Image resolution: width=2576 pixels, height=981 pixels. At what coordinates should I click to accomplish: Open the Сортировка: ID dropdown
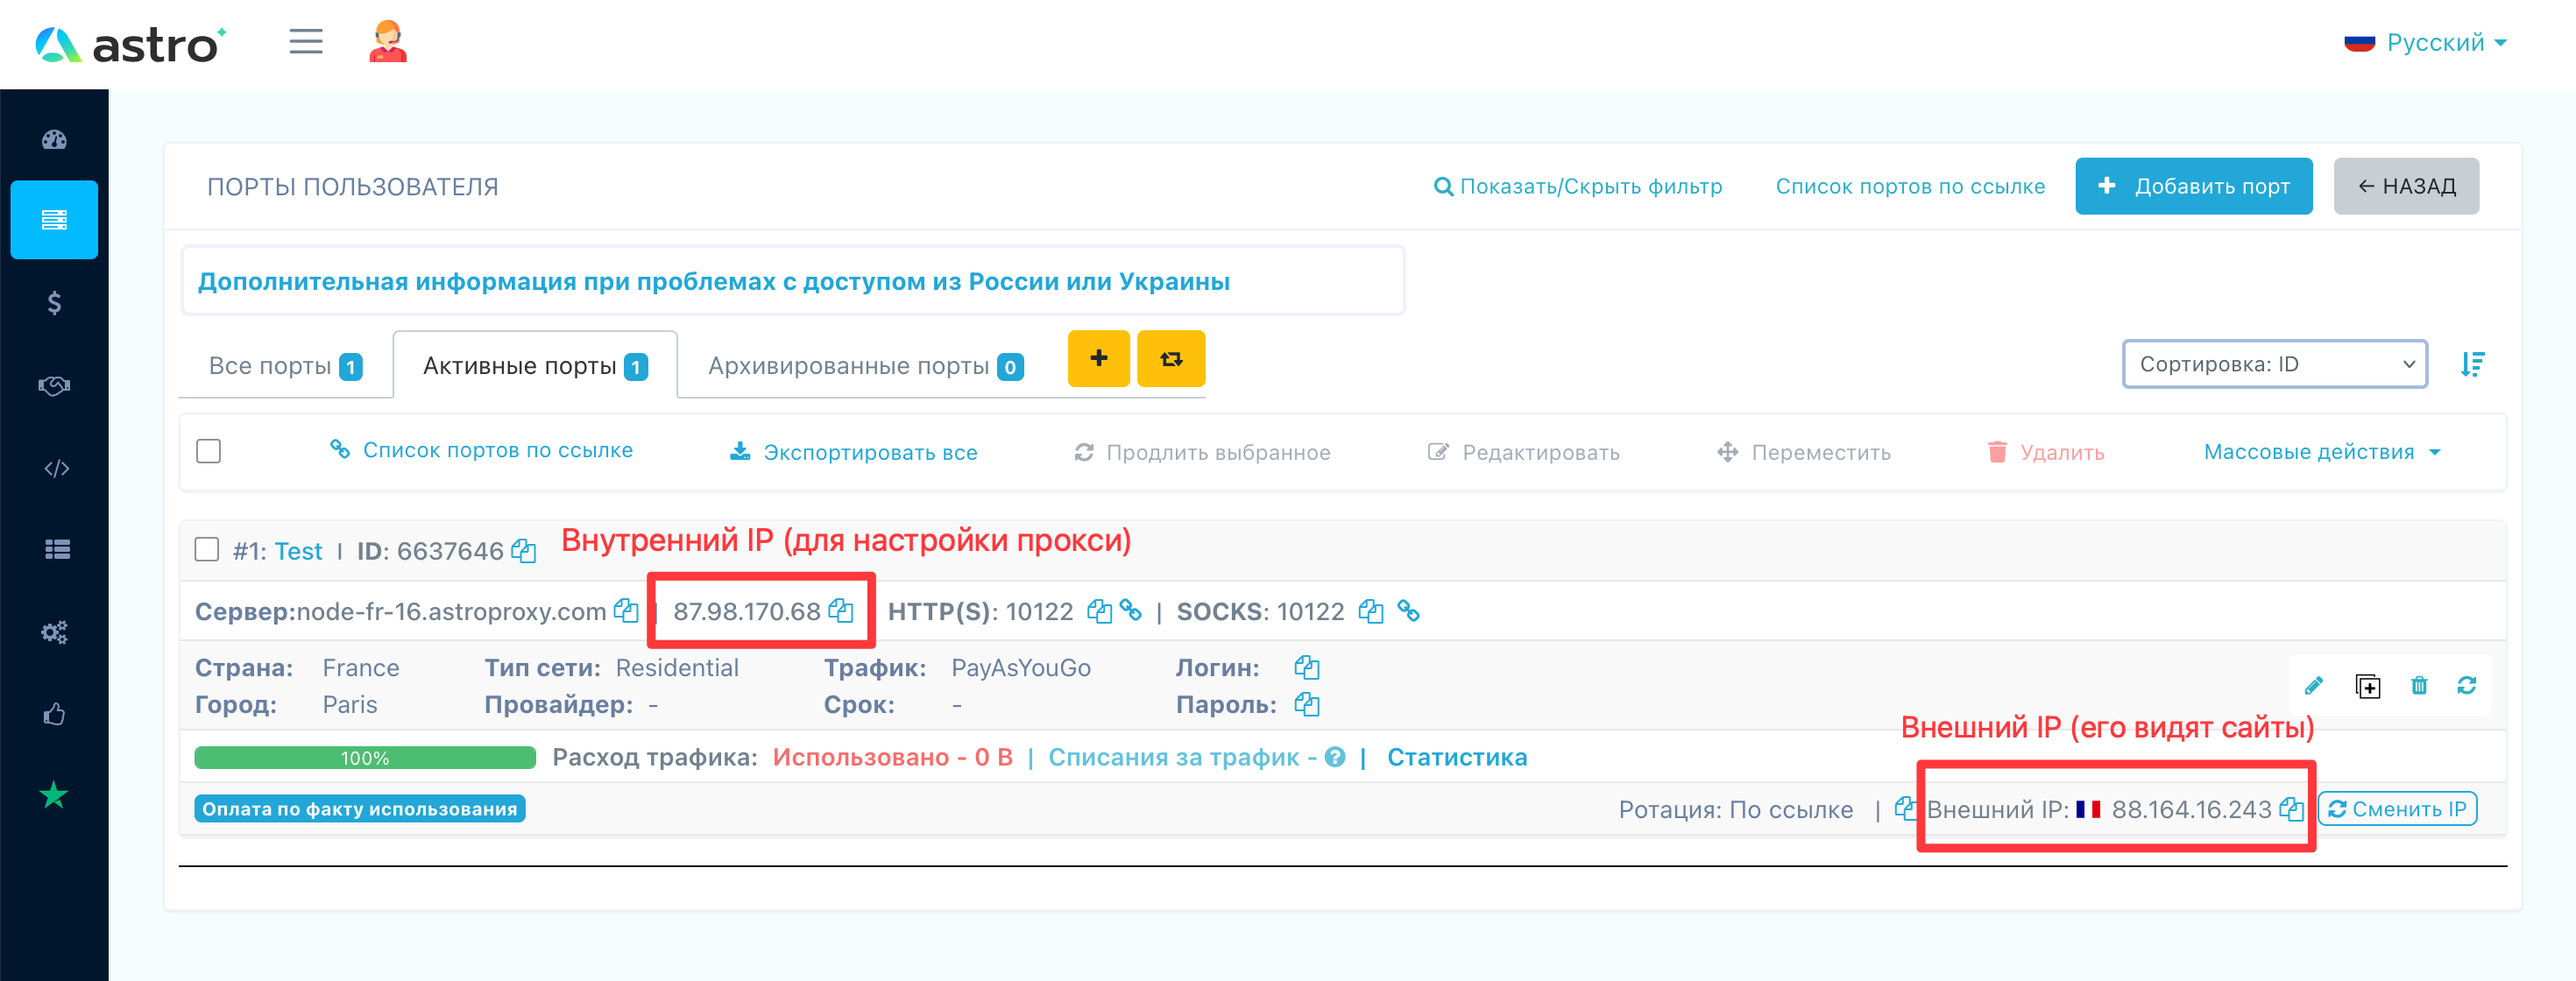point(2275,364)
